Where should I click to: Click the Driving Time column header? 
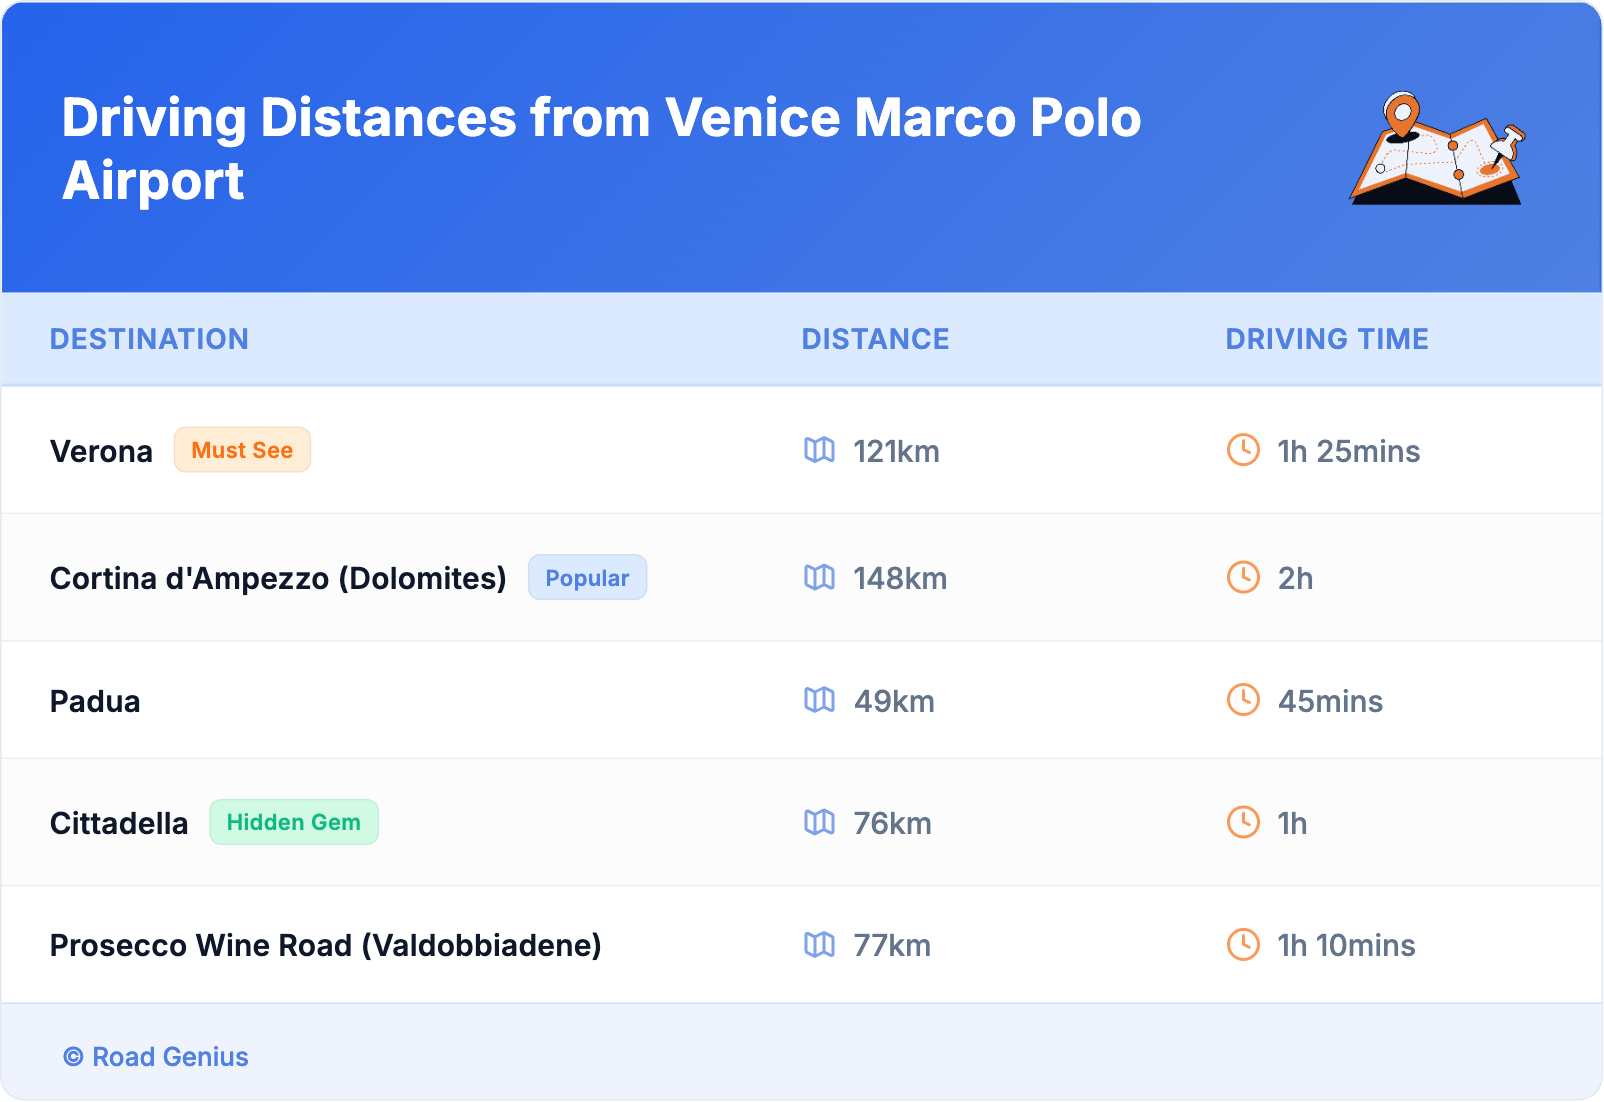(x=1326, y=339)
